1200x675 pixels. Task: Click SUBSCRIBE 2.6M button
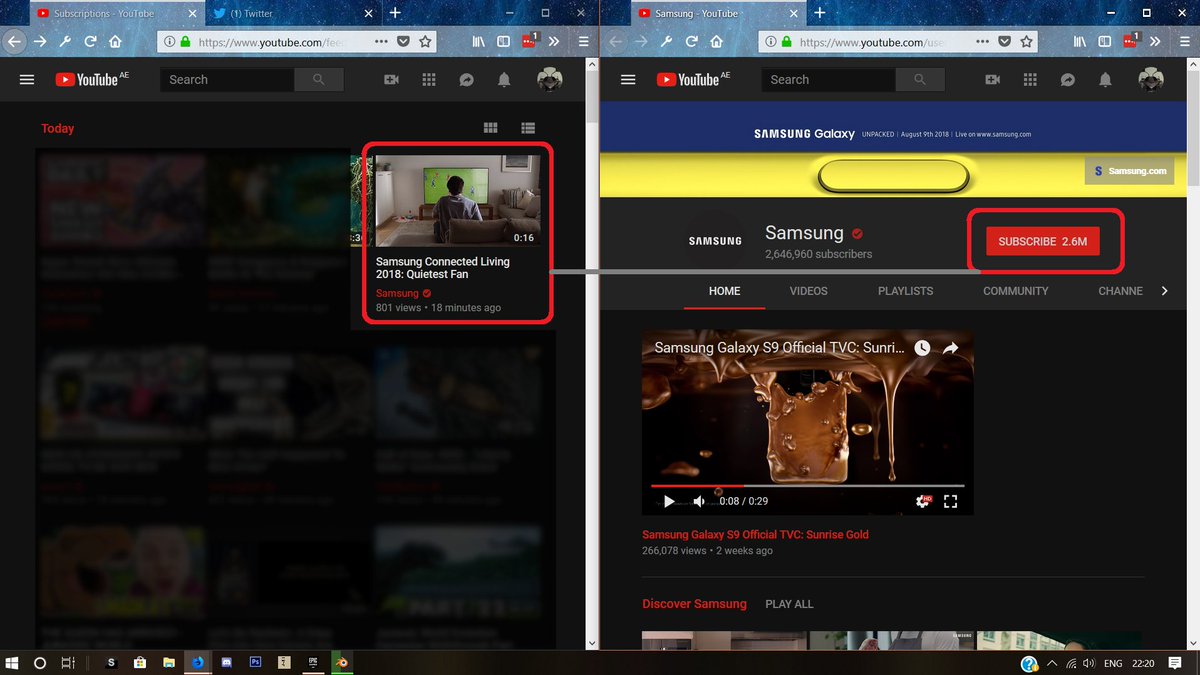coord(1043,242)
